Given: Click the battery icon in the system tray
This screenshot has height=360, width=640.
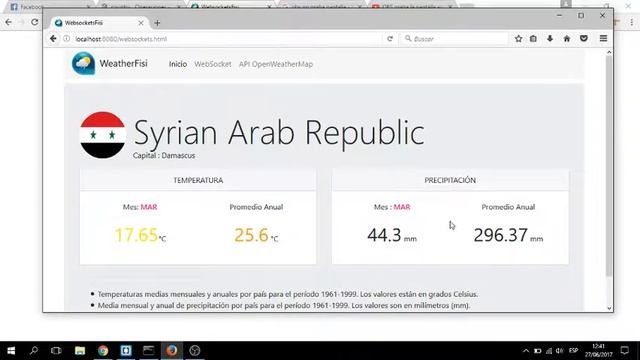Looking at the screenshot, I should [538, 351].
